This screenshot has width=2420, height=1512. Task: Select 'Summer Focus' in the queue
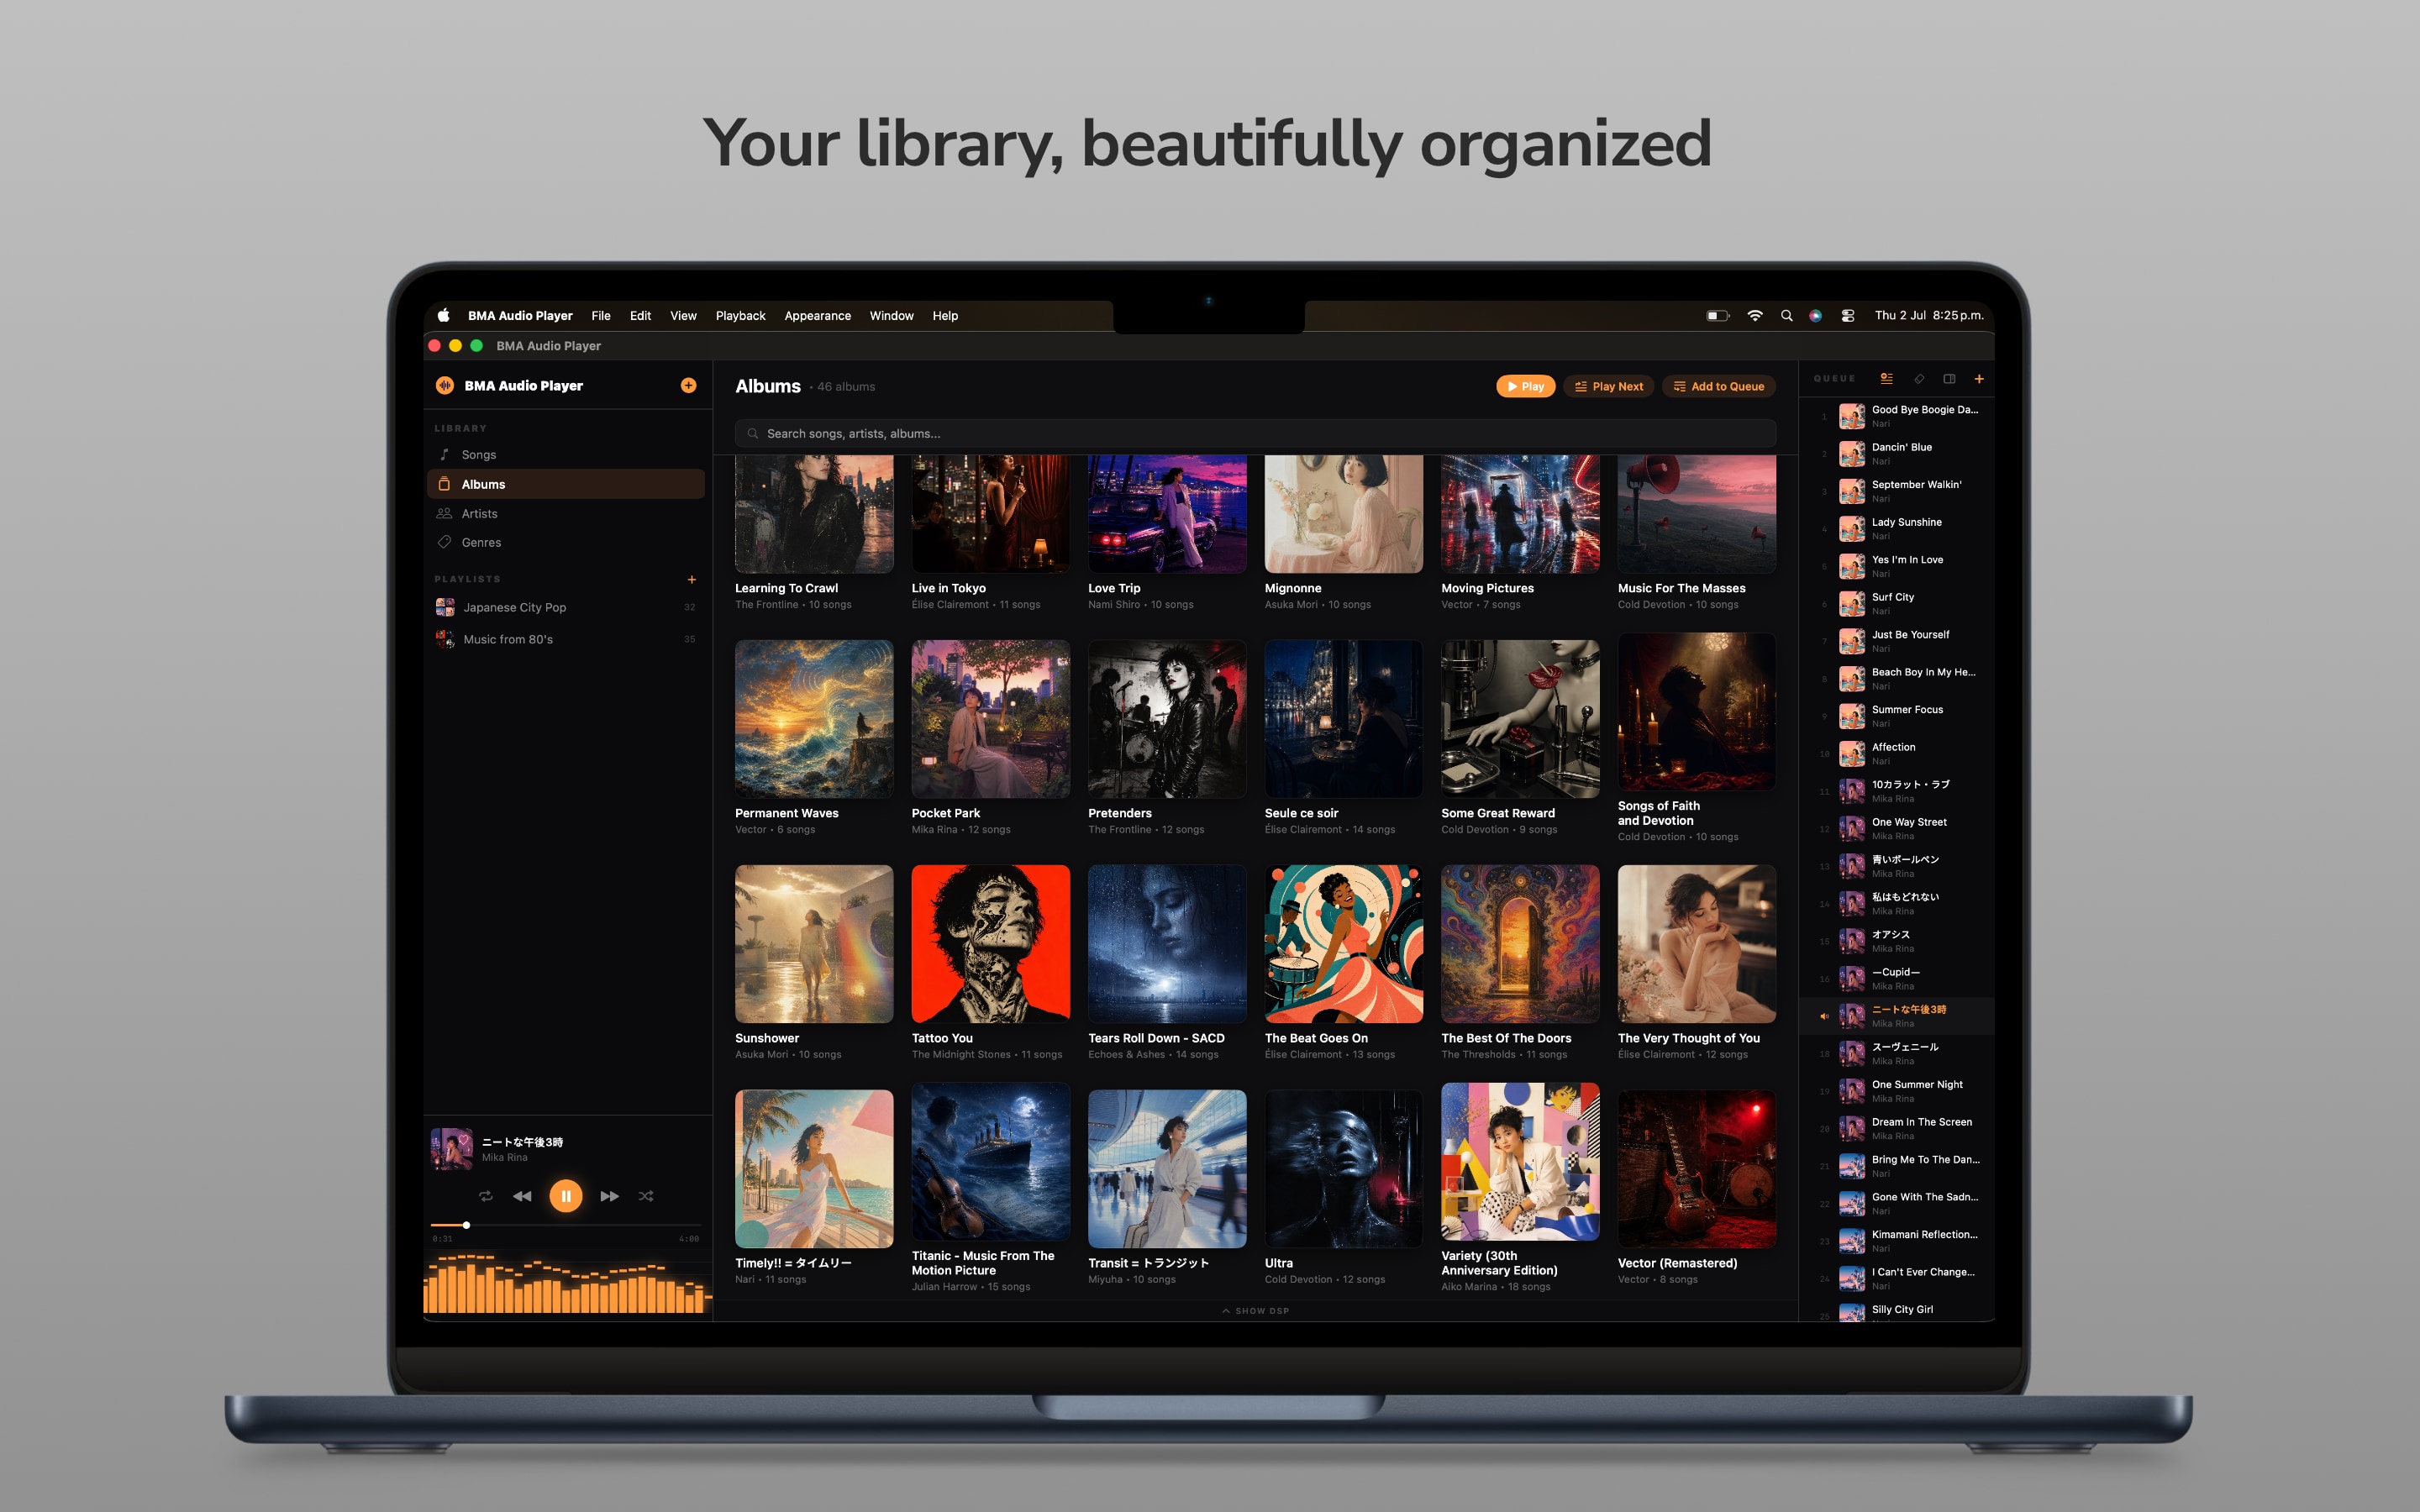click(1896, 716)
